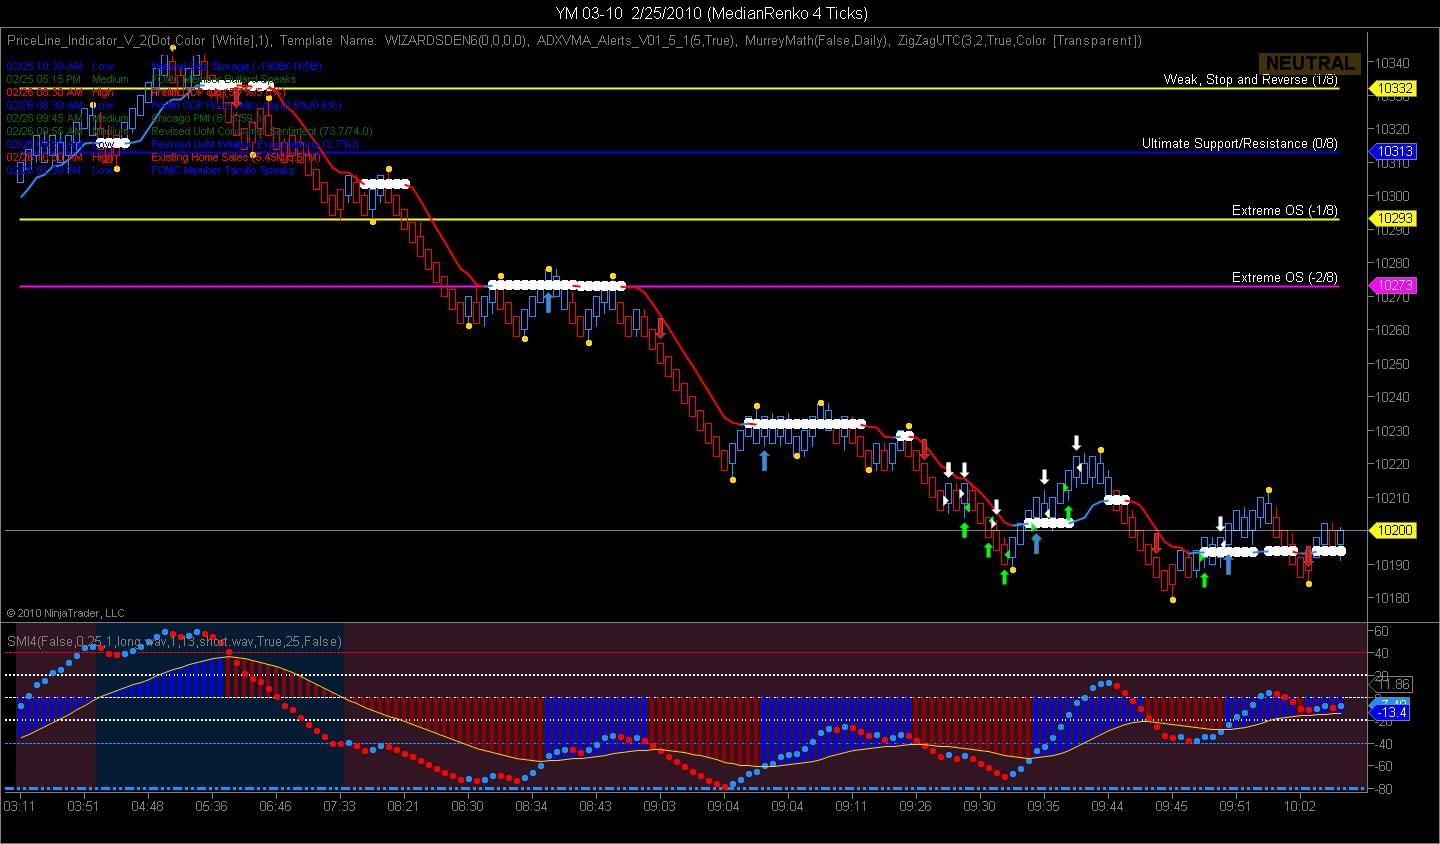This screenshot has height=844, width=1440.
Task: Click the 'FOMC Member Tarullo Speaks' news row
Action: (150, 170)
